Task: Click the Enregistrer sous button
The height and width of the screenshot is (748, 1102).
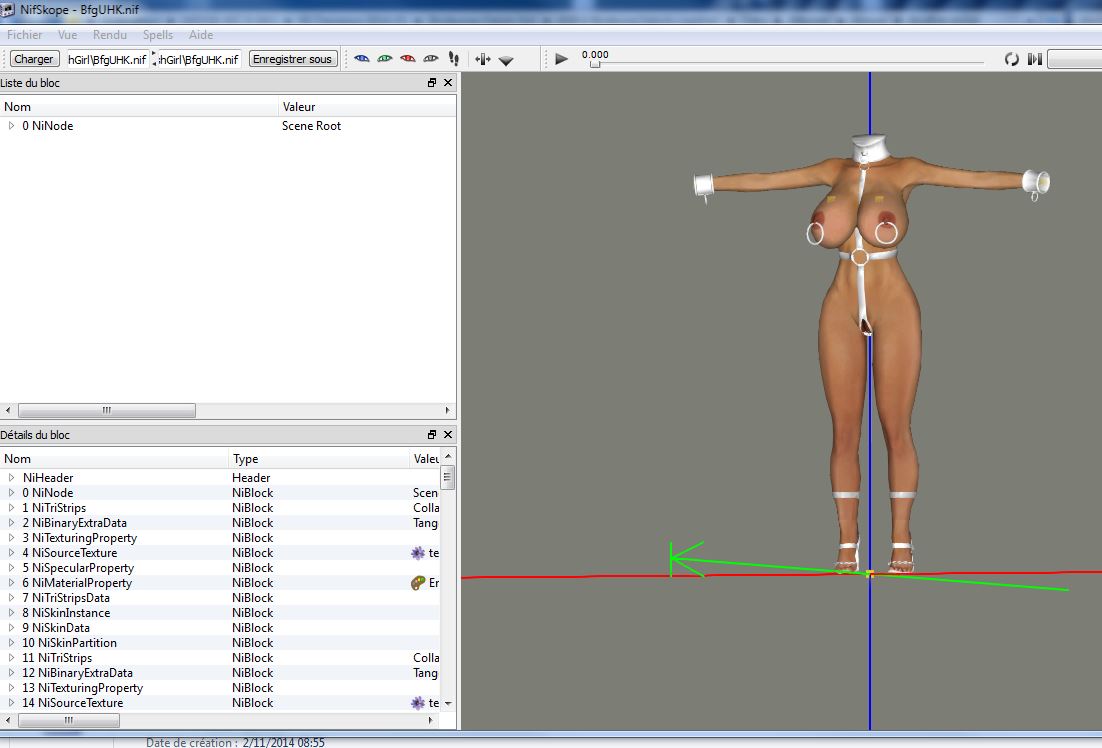Action: [x=292, y=59]
